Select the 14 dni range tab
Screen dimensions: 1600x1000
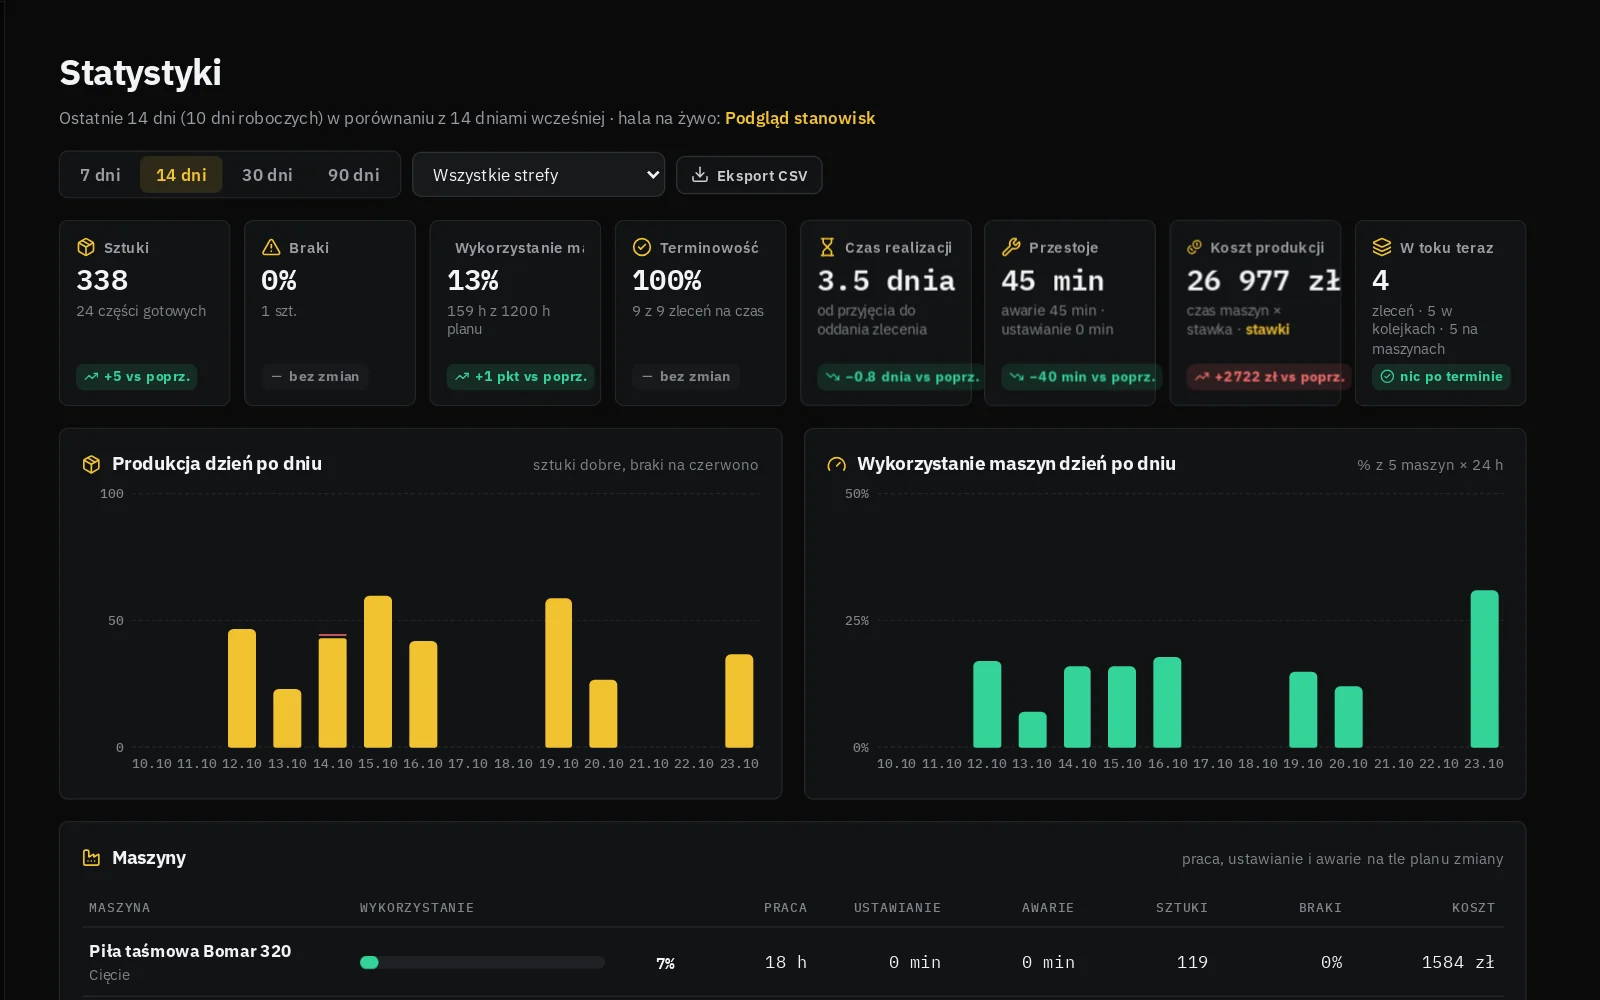[x=181, y=175]
